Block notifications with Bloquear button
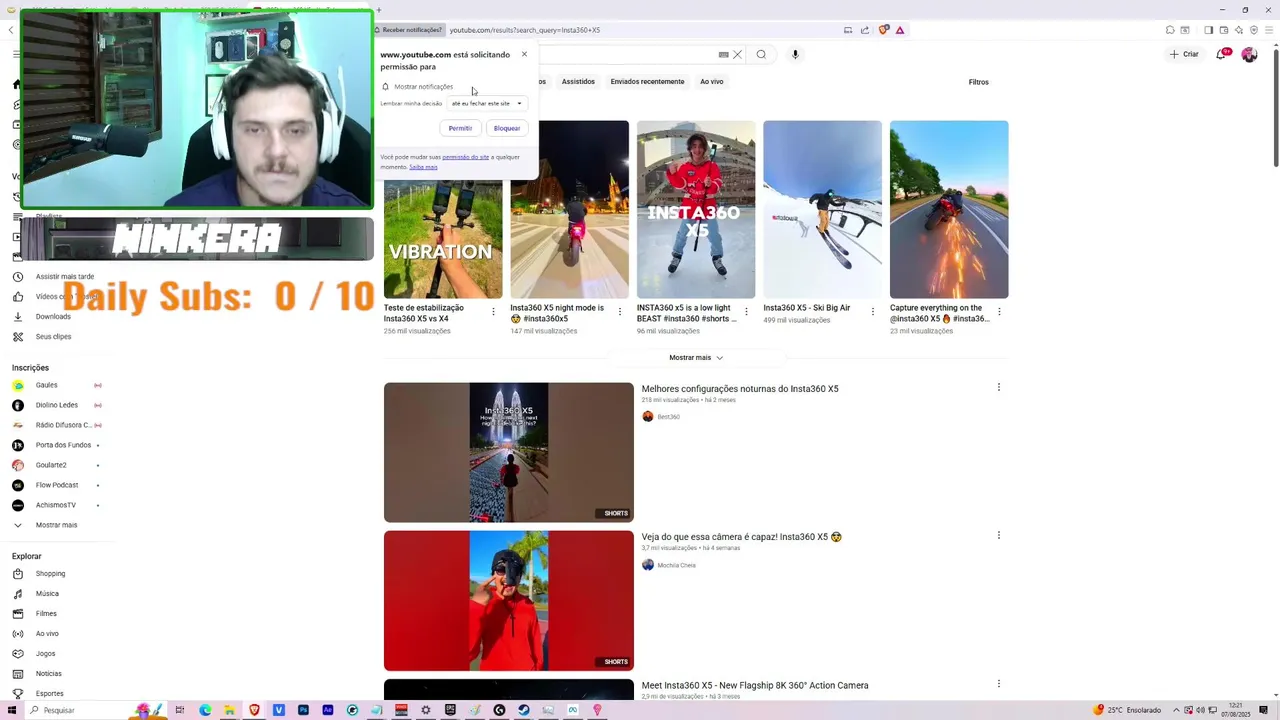This screenshot has height=720, width=1280. (507, 128)
